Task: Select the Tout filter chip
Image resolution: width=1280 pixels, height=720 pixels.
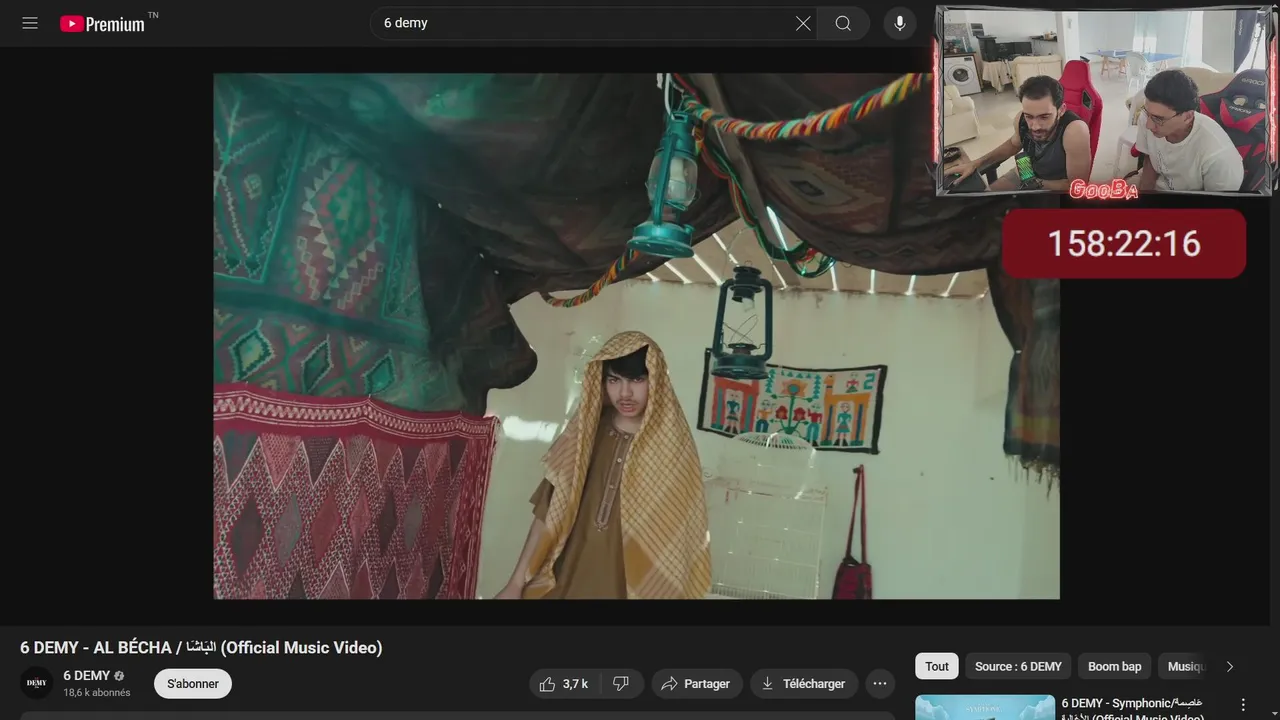Action: [937, 666]
